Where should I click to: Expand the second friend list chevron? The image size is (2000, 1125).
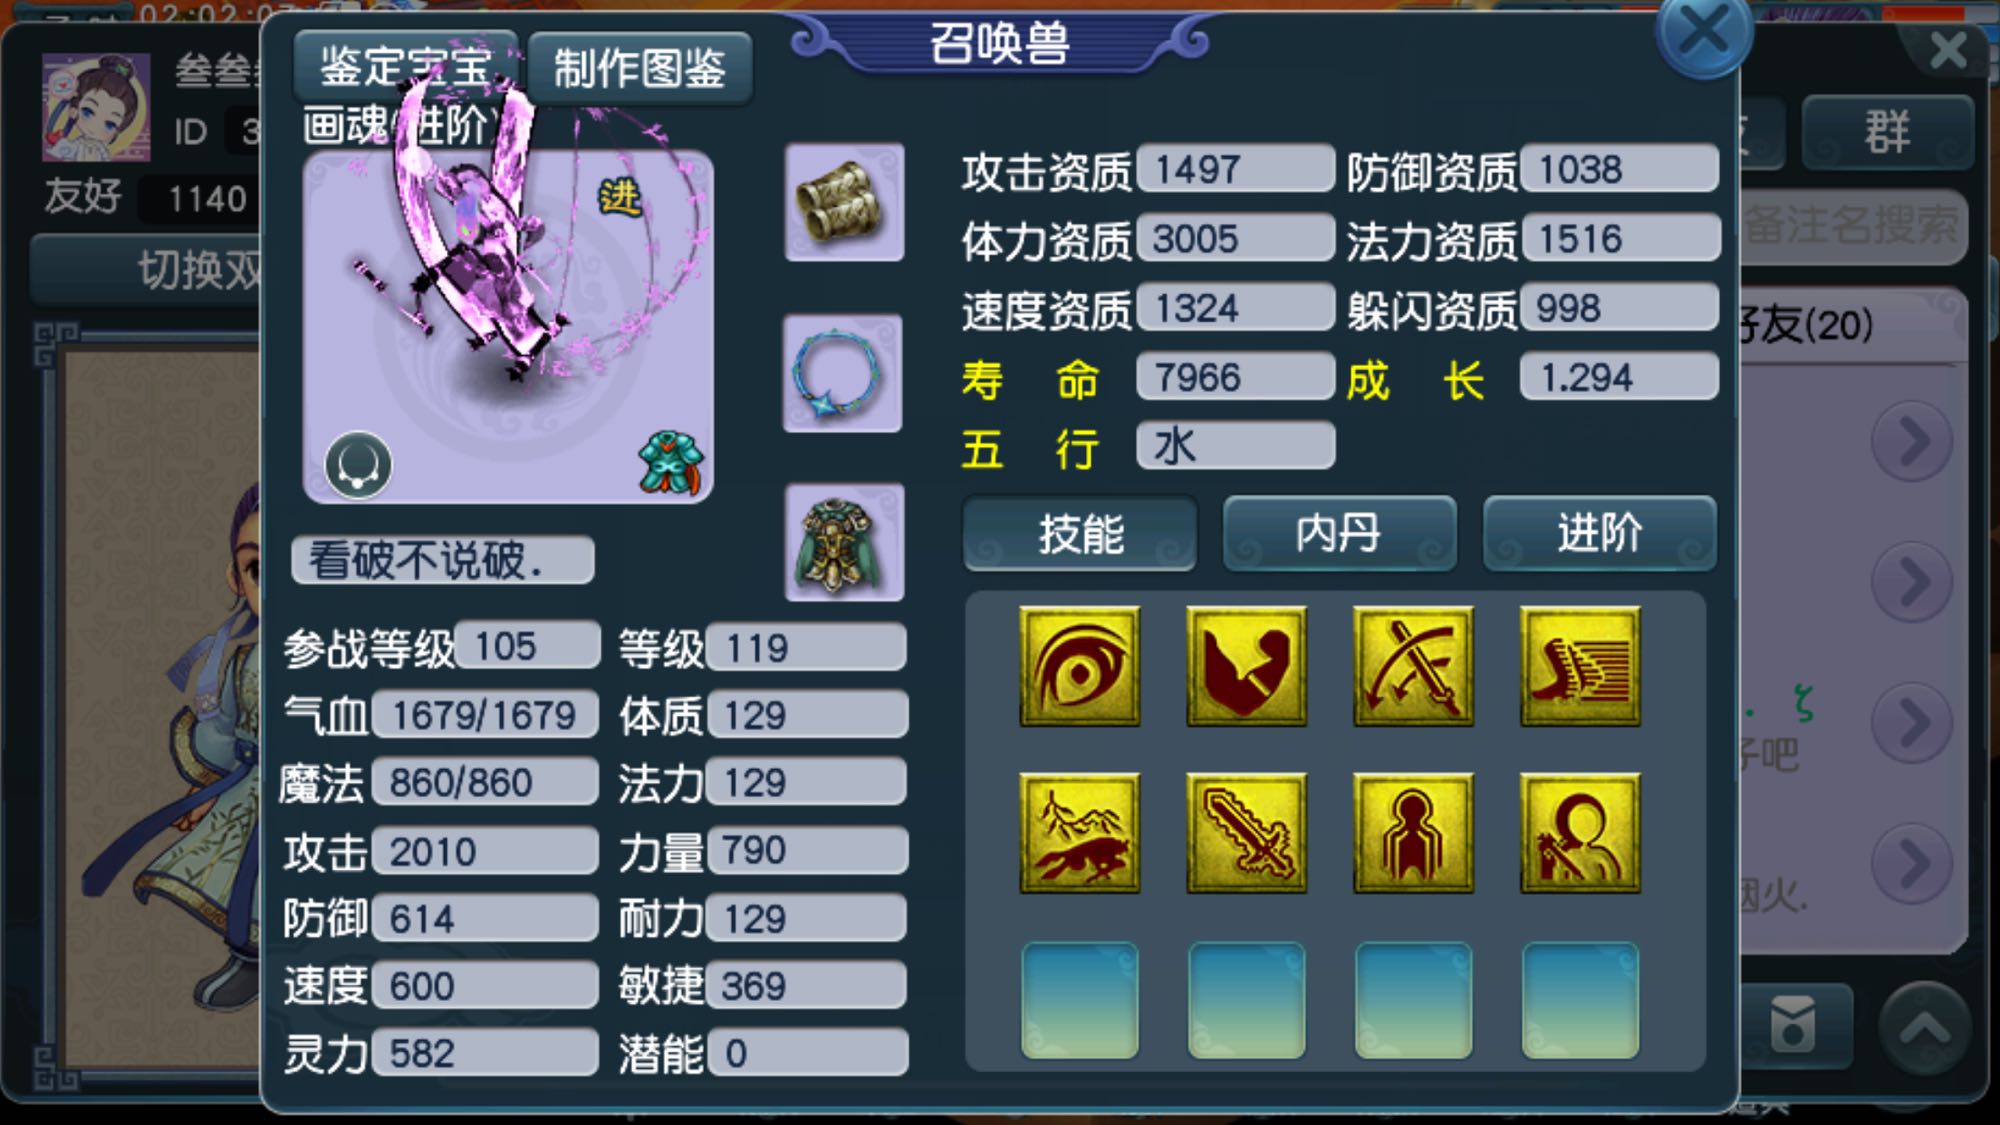(1912, 581)
